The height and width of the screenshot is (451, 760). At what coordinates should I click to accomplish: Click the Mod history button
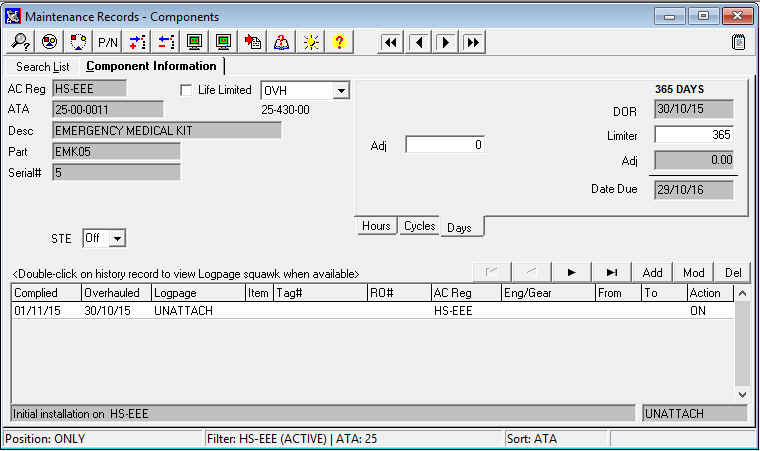[693, 273]
